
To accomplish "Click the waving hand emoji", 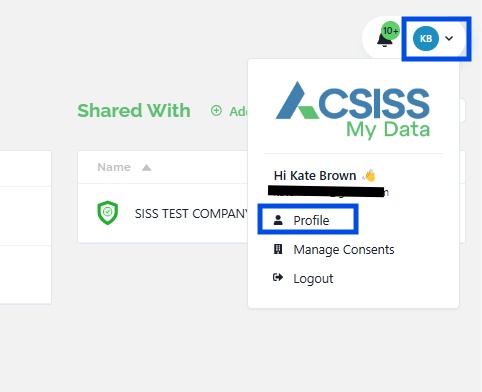I will [x=369, y=175].
